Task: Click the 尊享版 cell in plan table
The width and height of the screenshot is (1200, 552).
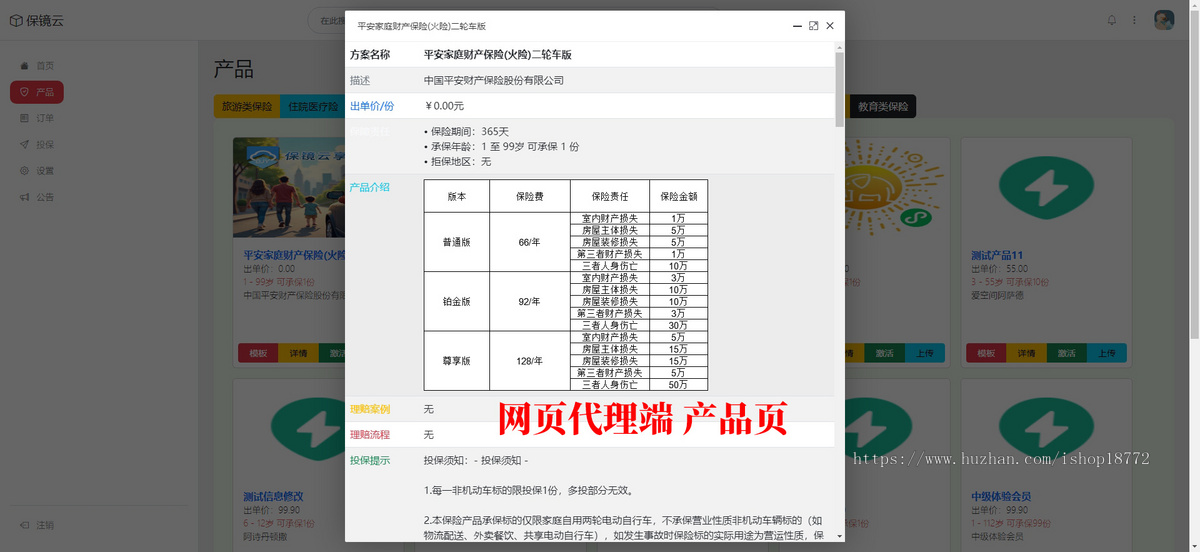Action: (457, 361)
